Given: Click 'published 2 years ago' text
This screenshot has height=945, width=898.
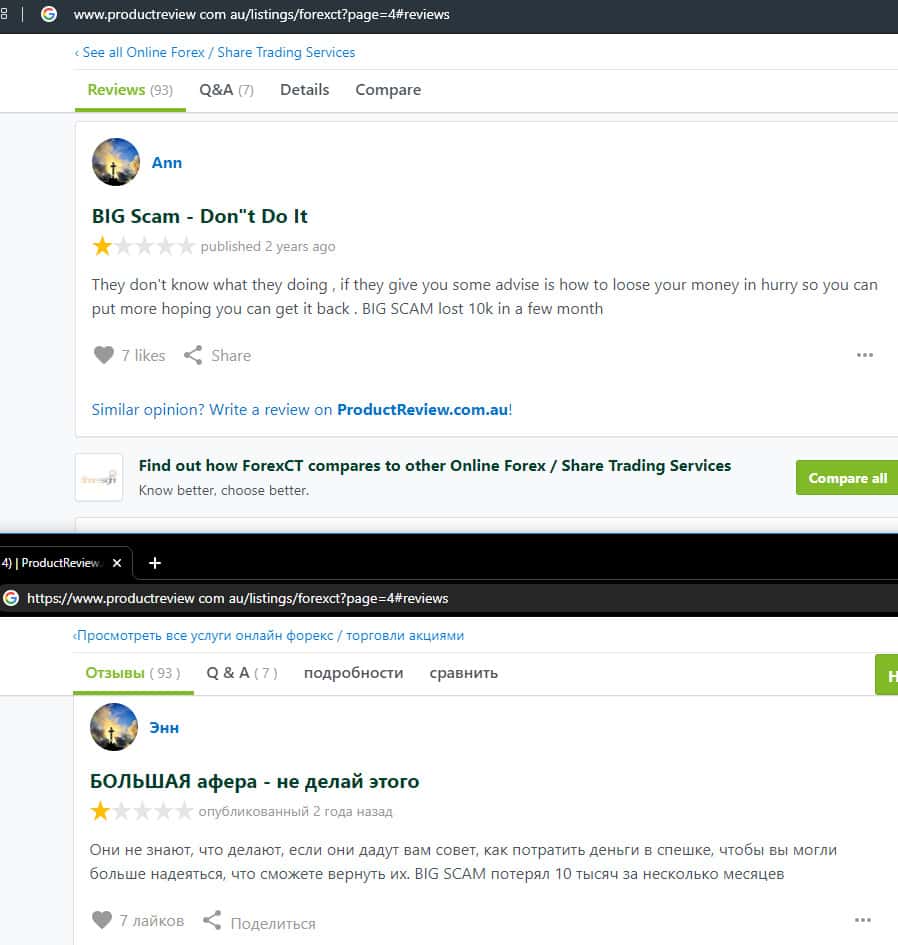Looking at the screenshot, I should [x=268, y=246].
